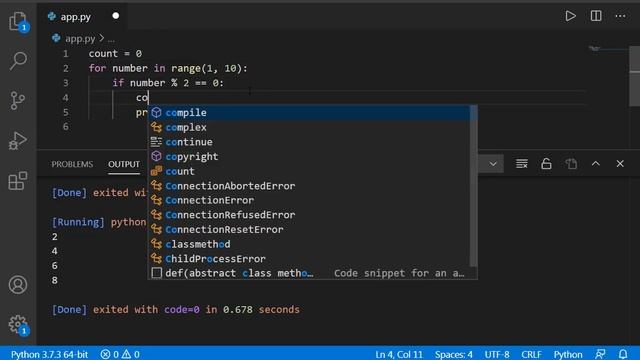Choose compile from suggestions
The height and width of the screenshot is (360, 640).
point(309,113)
